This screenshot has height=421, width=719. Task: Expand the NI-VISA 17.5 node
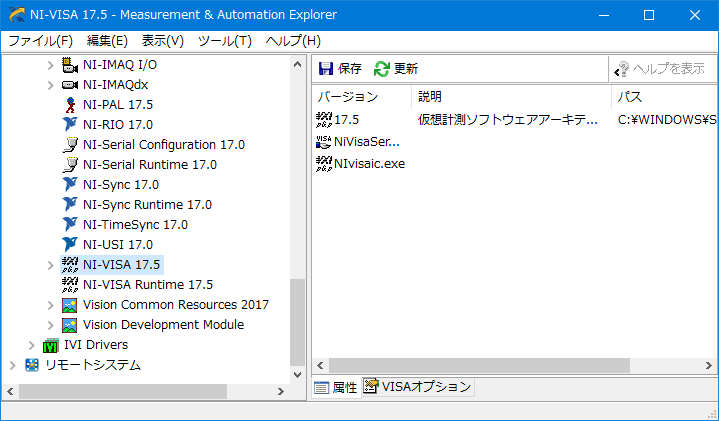(50, 265)
